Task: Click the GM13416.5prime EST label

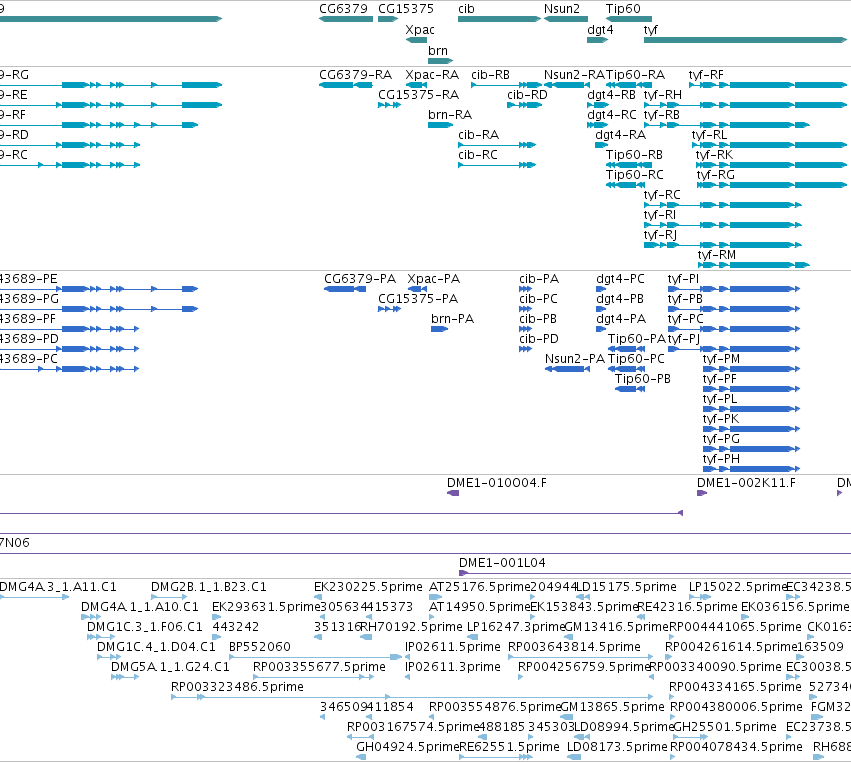Action: point(617,627)
